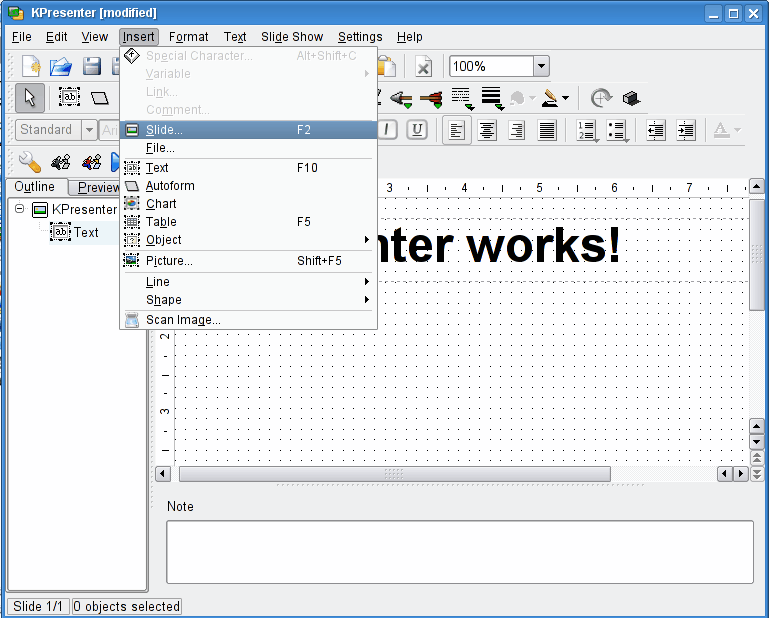Toggle italic formatting
Screen dimensions: 769x618
386,130
